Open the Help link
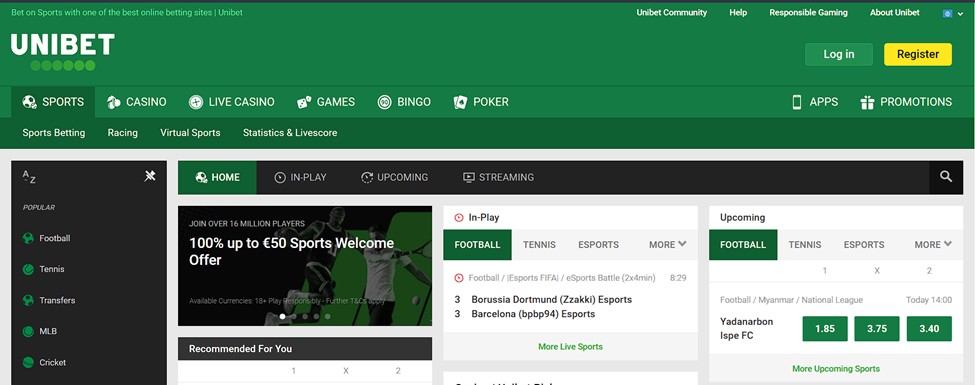Image resolution: width=975 pixels, height=385 pixels. 738,12
